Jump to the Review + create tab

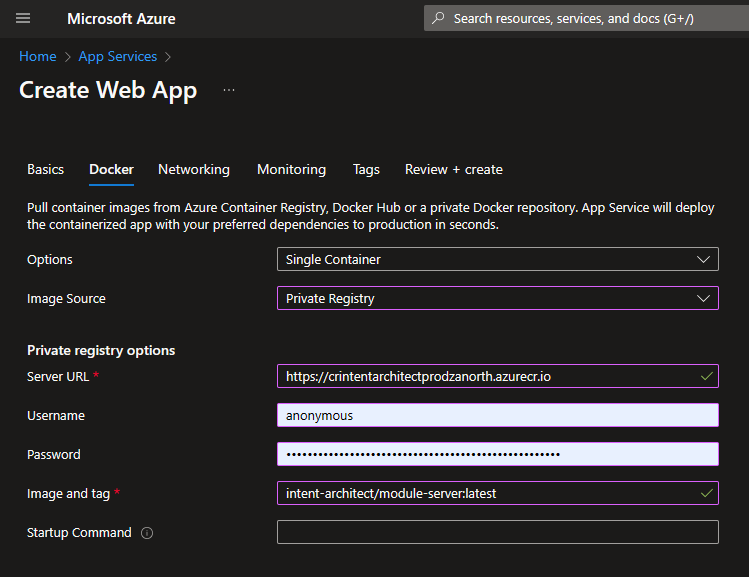453,170
